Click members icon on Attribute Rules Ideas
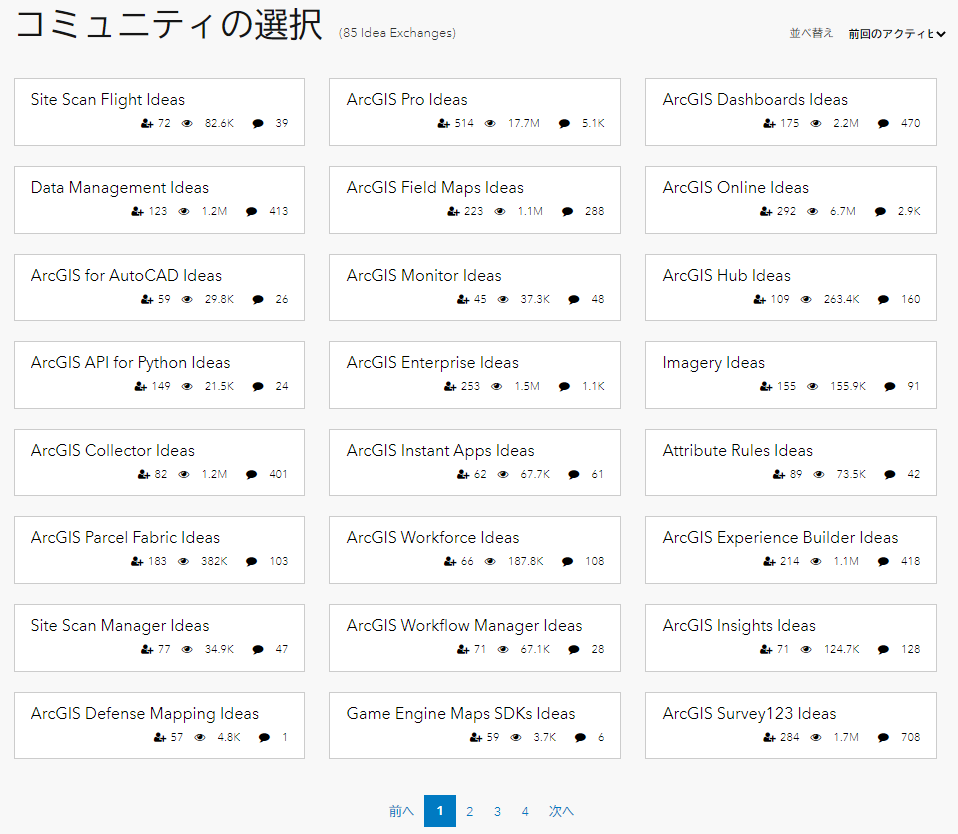The image size is (958, 834). click(779, 474)
